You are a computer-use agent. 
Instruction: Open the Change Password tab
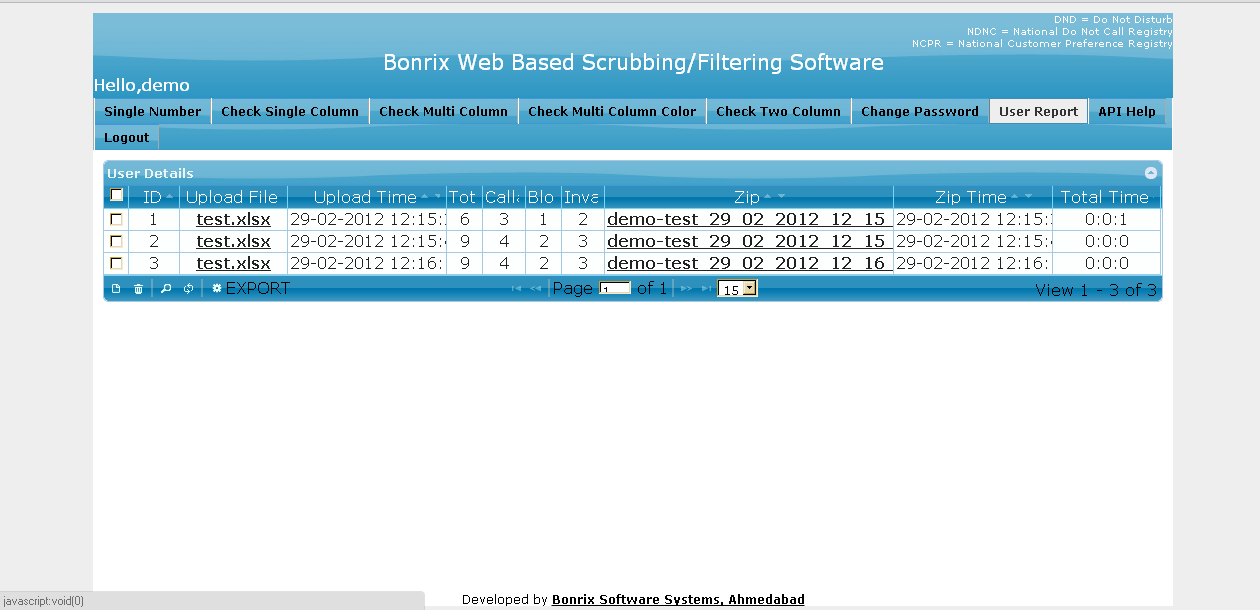pos(920,111)
